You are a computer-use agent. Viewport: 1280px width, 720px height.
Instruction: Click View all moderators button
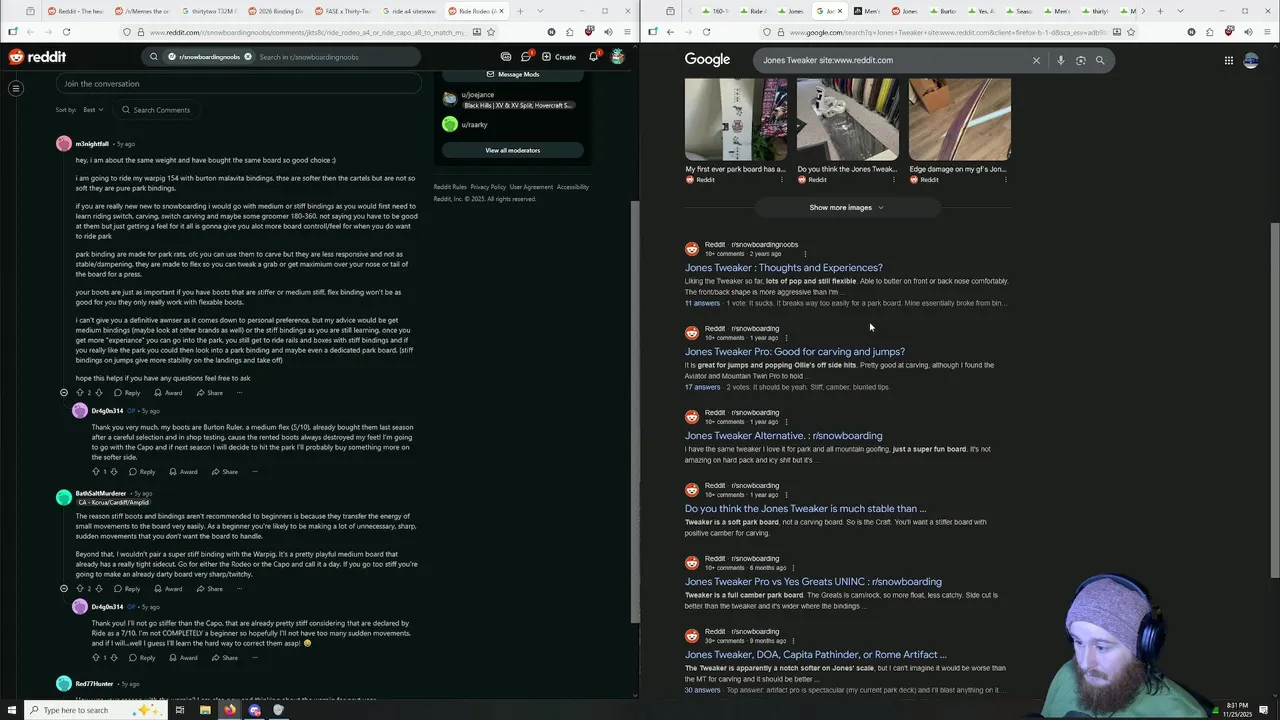(x=512, y=150)
